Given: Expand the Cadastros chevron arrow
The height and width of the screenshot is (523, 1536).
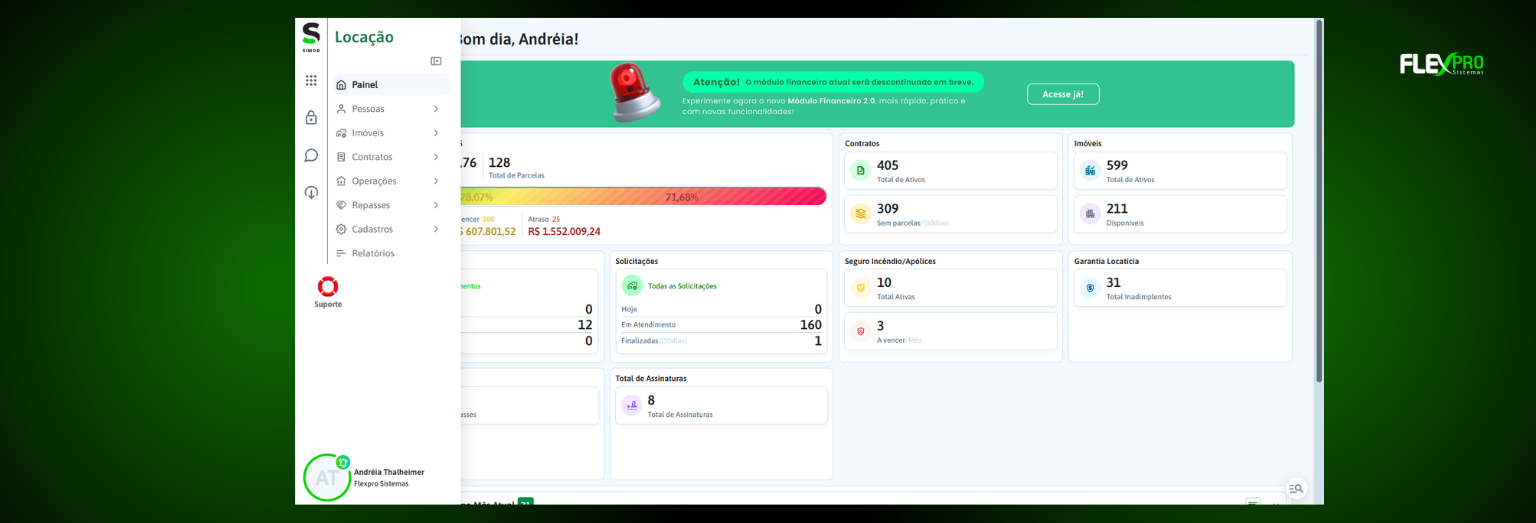Looking at the screenshot, I should click(x=436, y=229).
